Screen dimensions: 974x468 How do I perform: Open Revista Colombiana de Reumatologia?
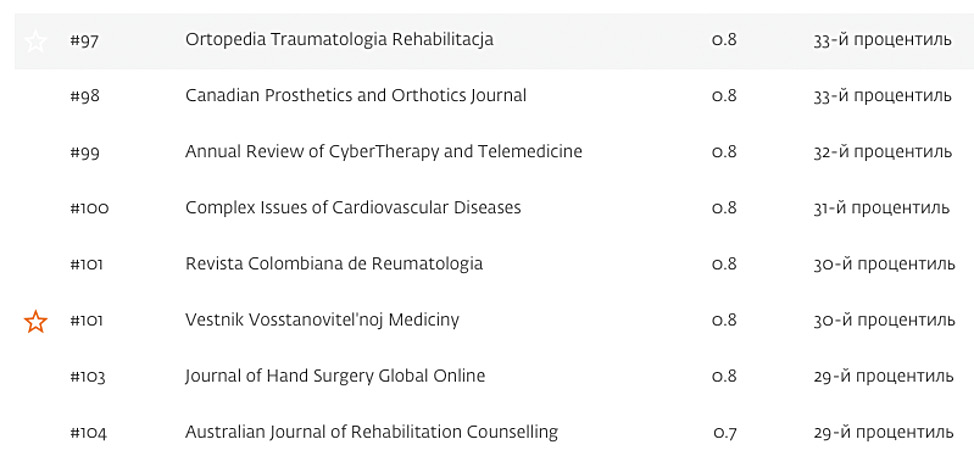tap(334, 264)
